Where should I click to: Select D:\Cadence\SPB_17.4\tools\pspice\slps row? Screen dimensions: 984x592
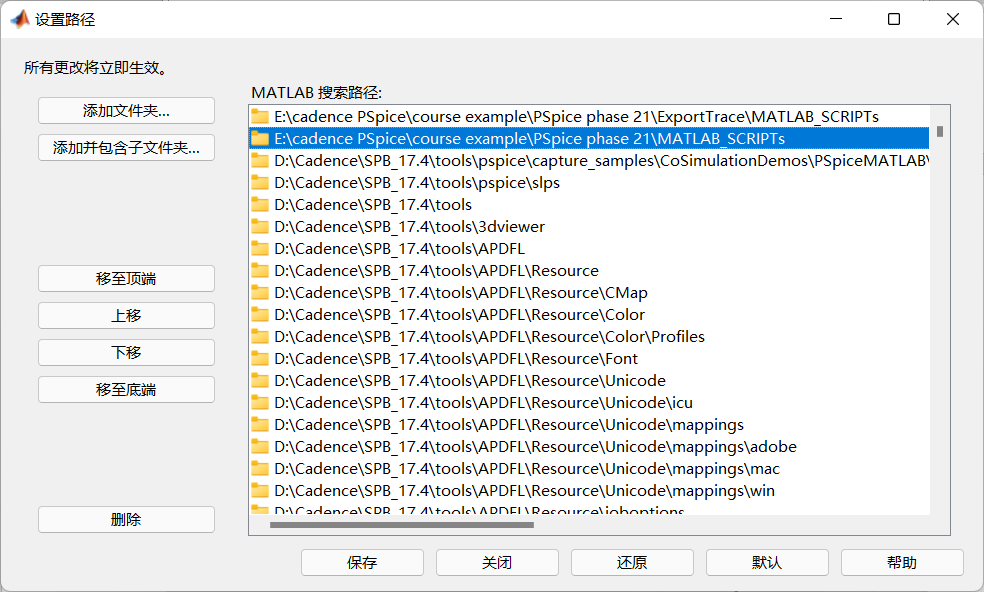coord(589,183)
